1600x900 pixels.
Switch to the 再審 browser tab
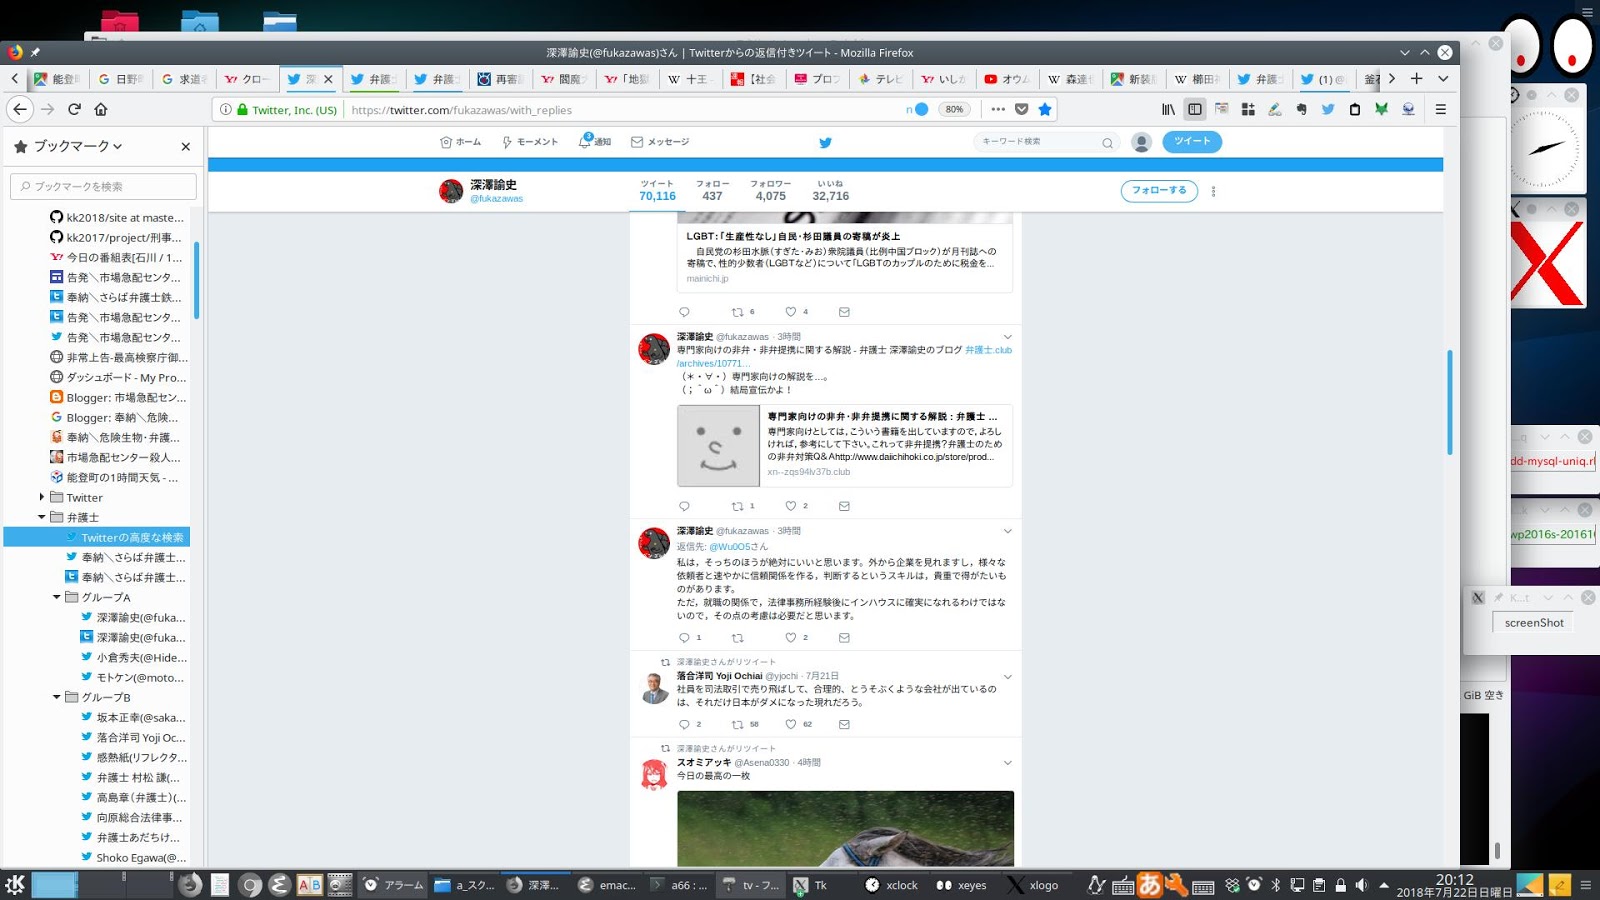(x=498, y=79)
